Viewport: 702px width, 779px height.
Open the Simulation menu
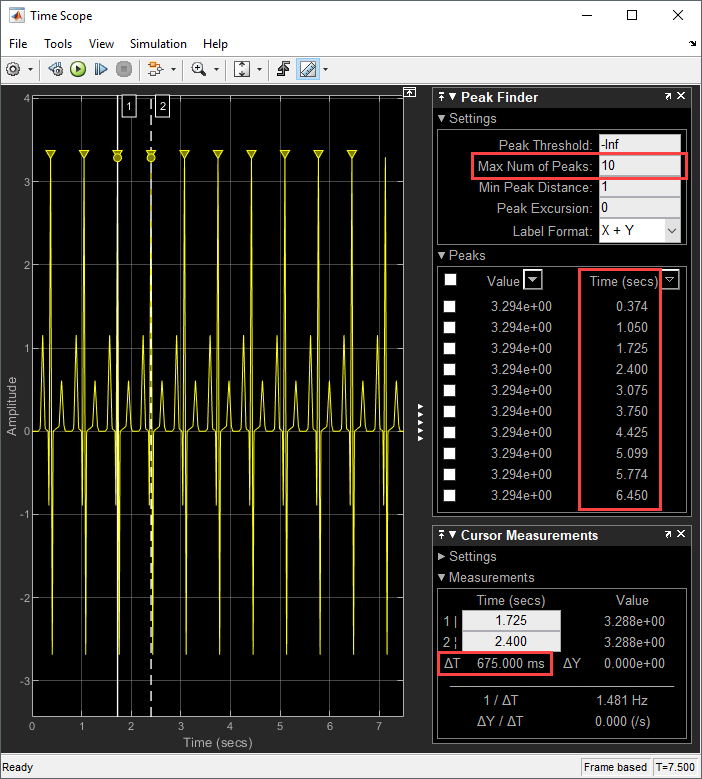pos(158,44)
